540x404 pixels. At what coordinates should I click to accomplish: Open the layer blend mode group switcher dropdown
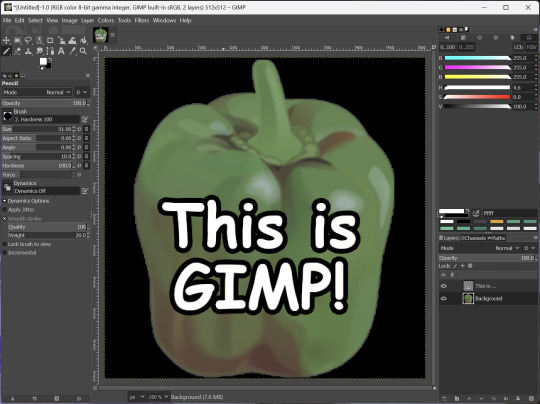(x=529, y=248)
